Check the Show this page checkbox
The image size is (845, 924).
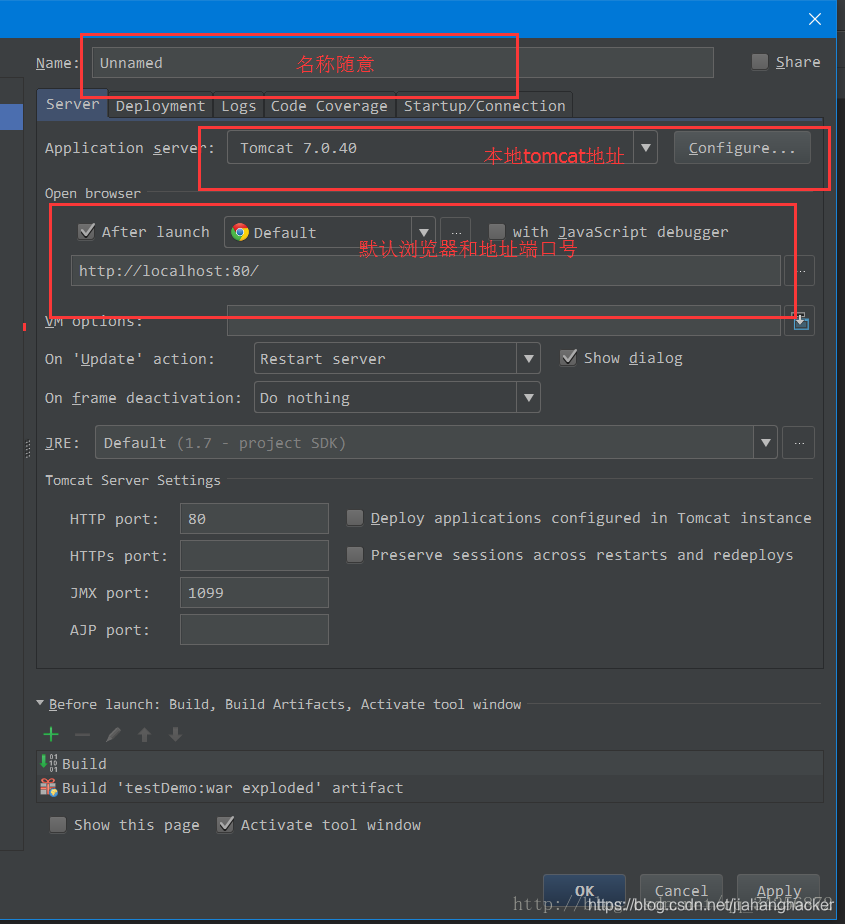(58, 824)
